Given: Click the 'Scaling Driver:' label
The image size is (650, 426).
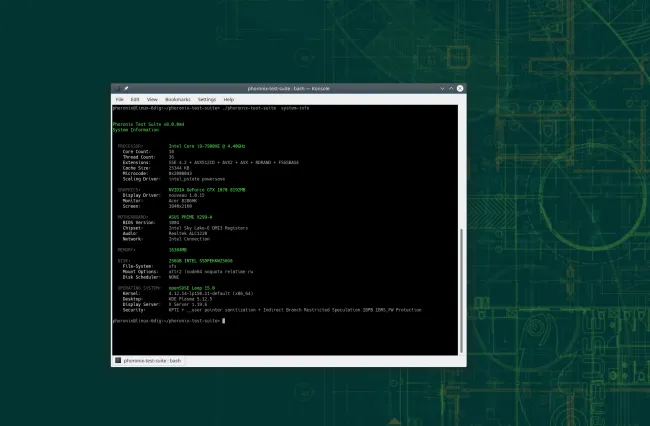Looking at the screenshot, I should pos(141,179).
